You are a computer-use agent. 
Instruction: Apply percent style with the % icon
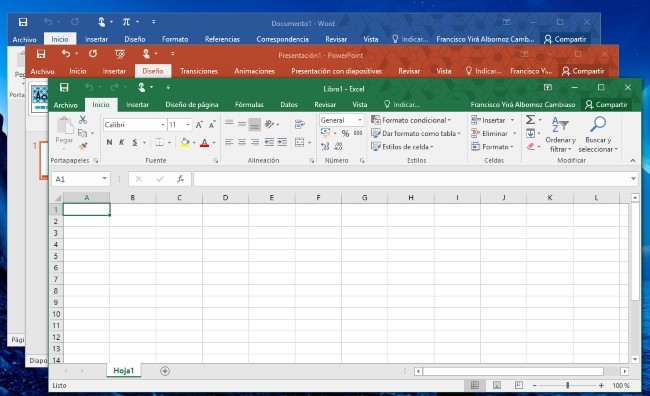[345, 133]
